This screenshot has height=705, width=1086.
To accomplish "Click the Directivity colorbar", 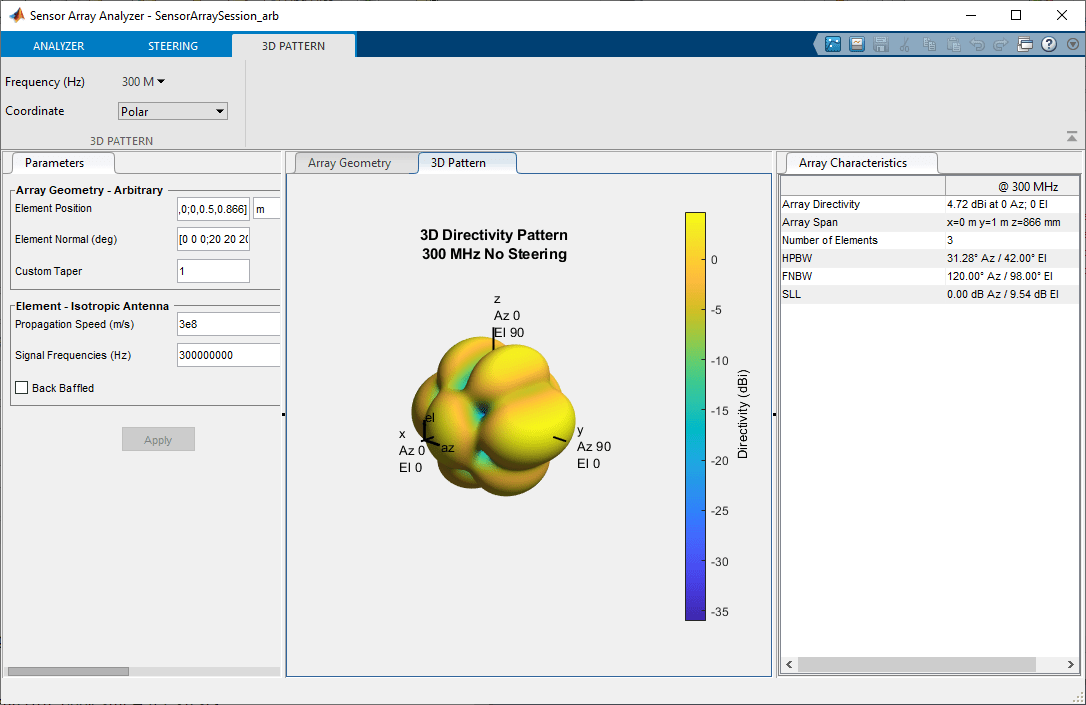I will pyautogui.click(x=695, y=416).
